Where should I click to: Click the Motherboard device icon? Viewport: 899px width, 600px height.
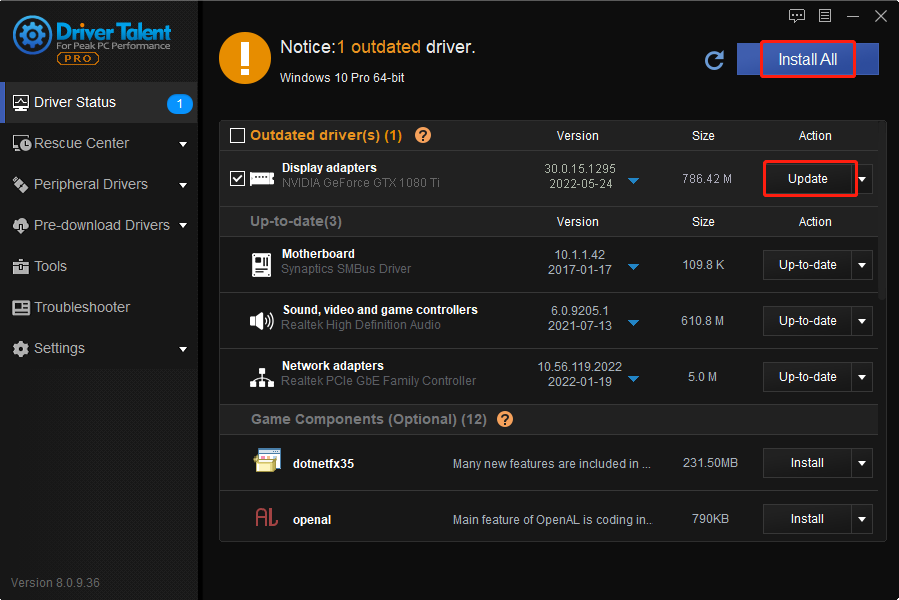[261, 264]
